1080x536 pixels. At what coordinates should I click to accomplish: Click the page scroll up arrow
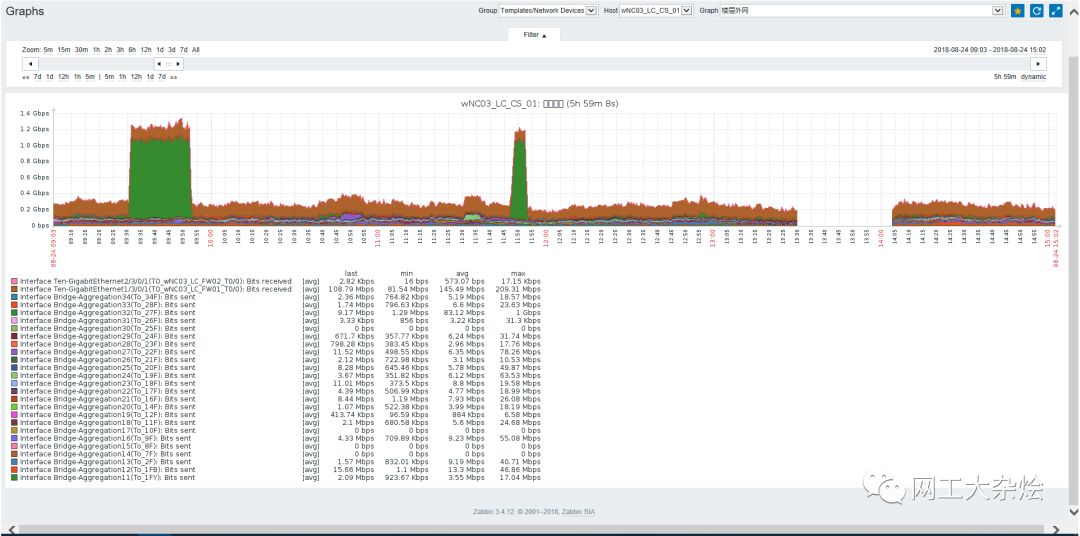[1074, 10]
